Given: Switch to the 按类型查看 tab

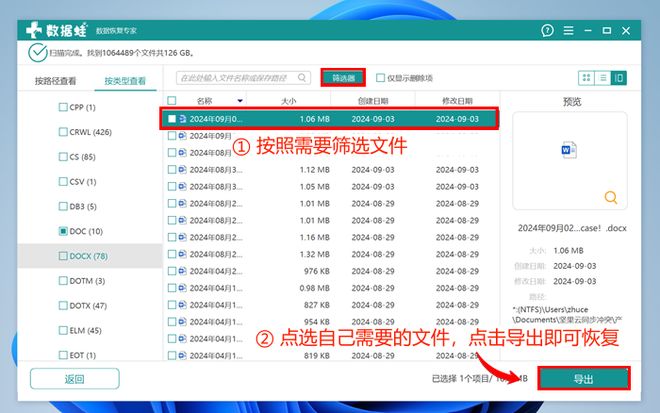Looking at the screenshot, I should click(x=125, y=81).
